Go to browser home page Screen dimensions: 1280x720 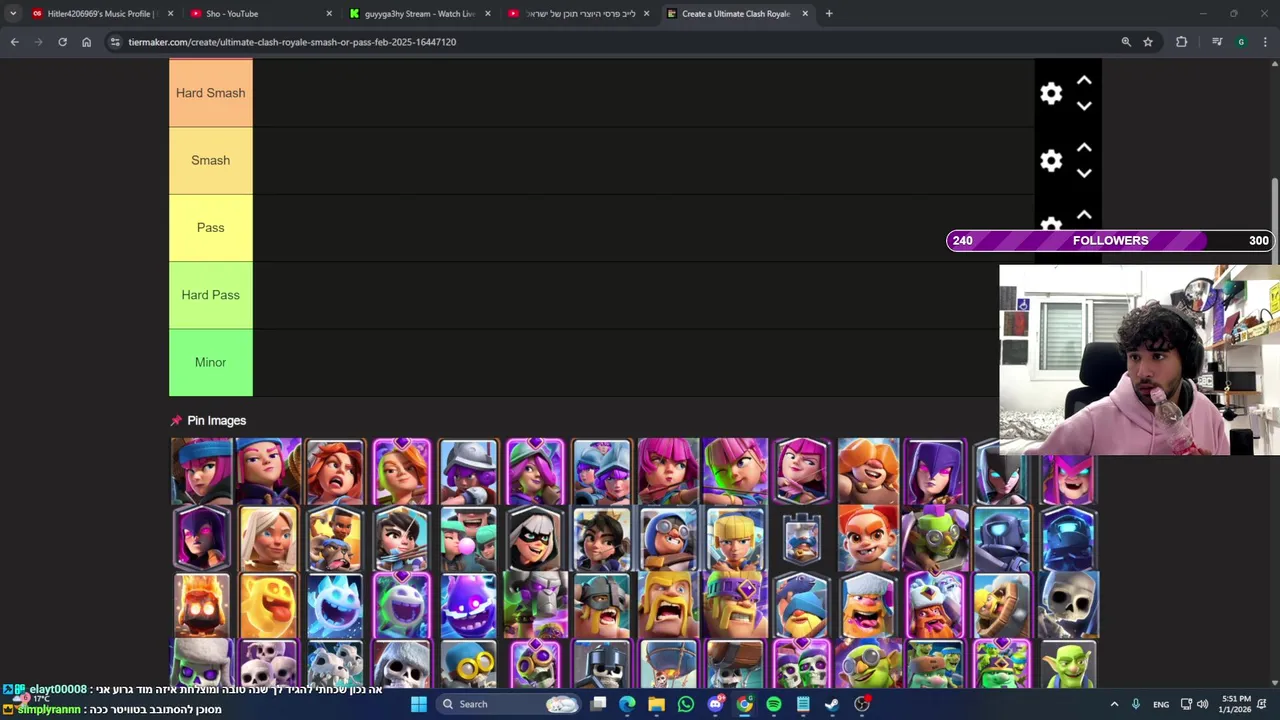pos(86,42)
